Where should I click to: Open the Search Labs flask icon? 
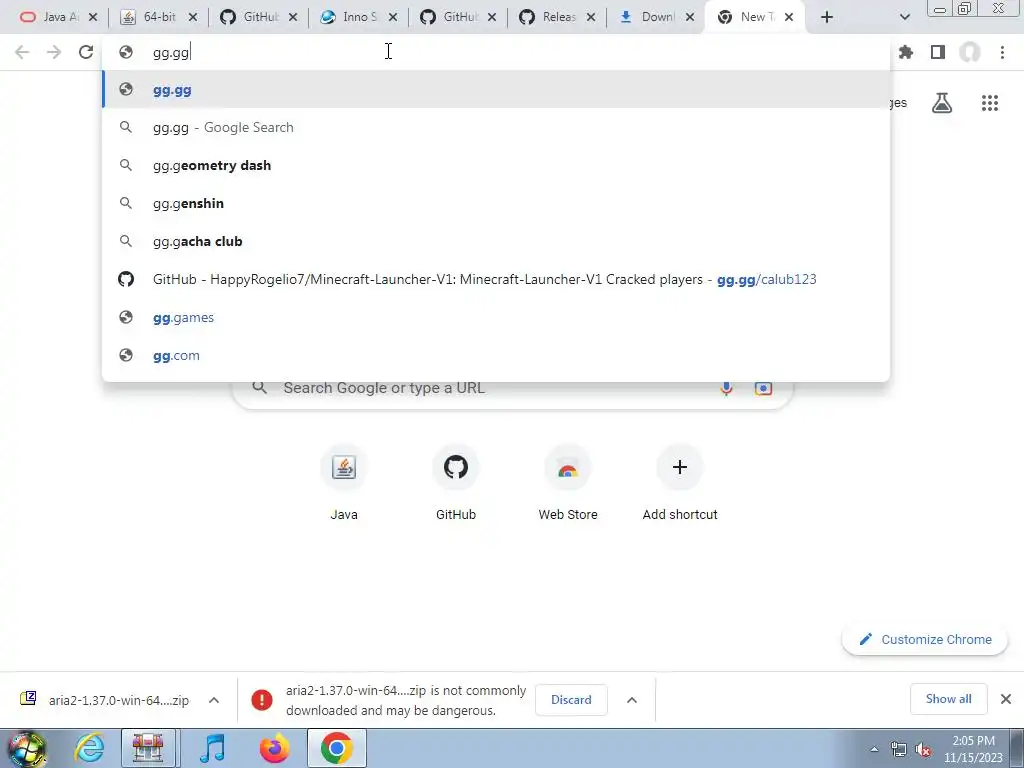coord(942,103)
